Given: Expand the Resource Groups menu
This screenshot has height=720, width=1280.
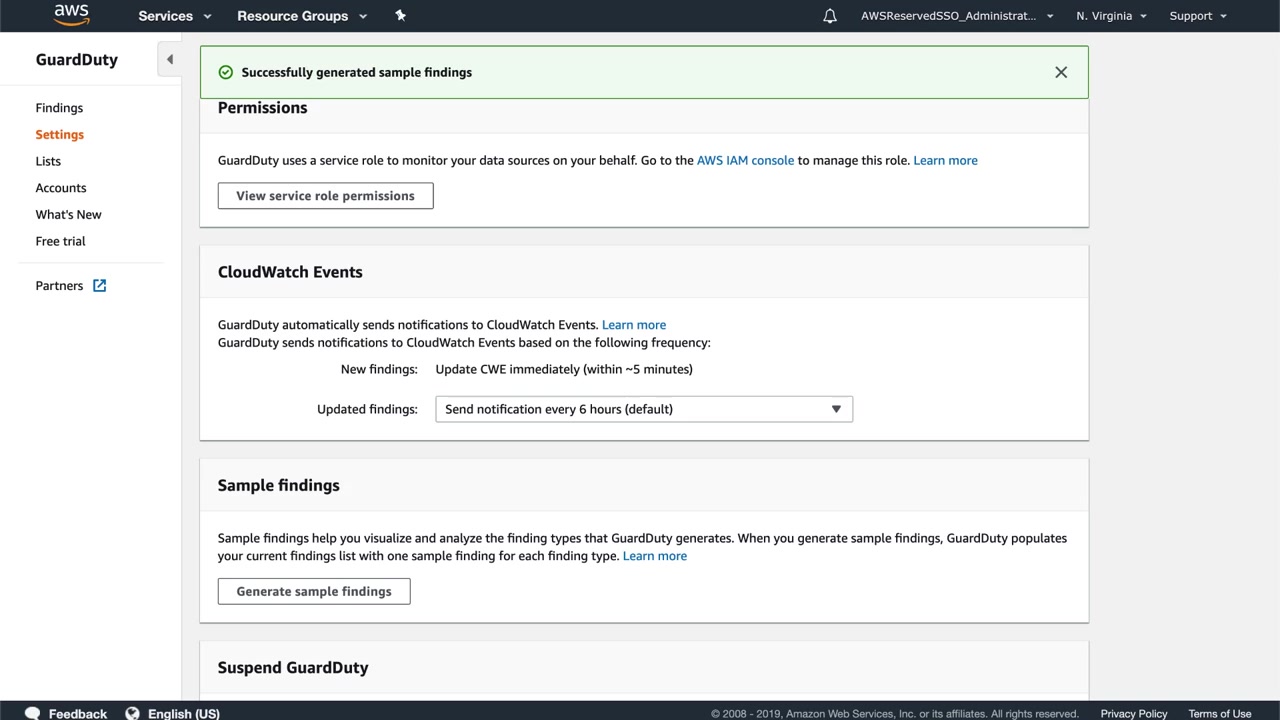Looking at the screenshot, I should [302, 16].
